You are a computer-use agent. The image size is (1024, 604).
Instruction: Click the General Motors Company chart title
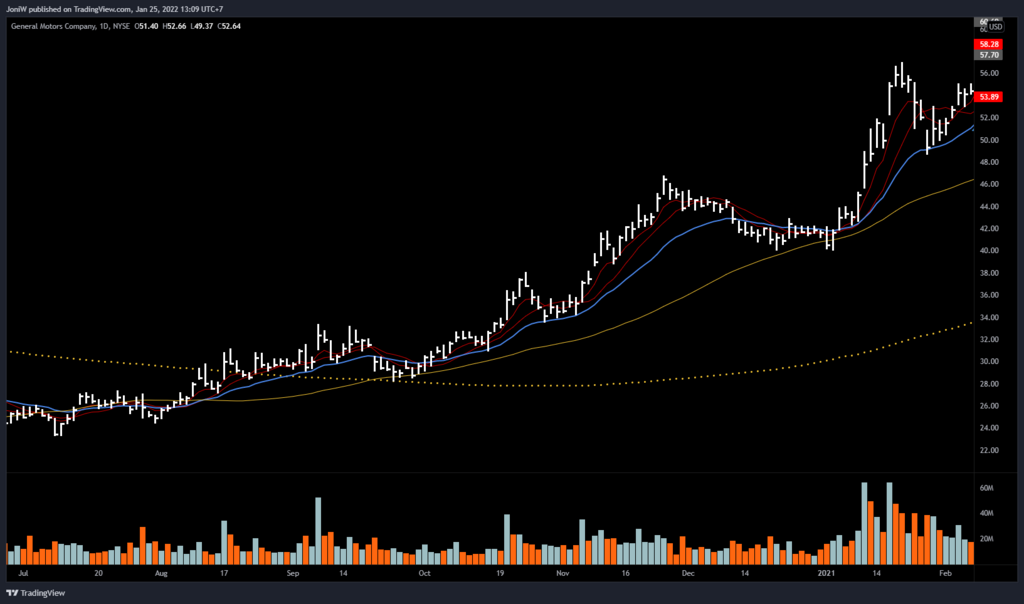pos(52,26)
